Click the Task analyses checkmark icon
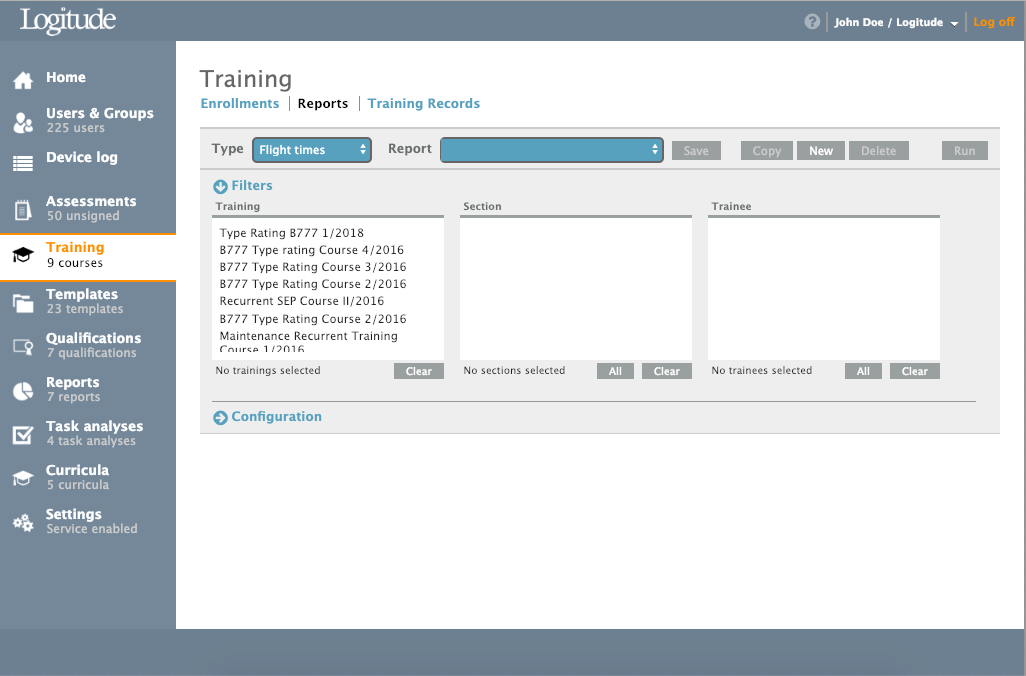 click(x=23, y=435)
